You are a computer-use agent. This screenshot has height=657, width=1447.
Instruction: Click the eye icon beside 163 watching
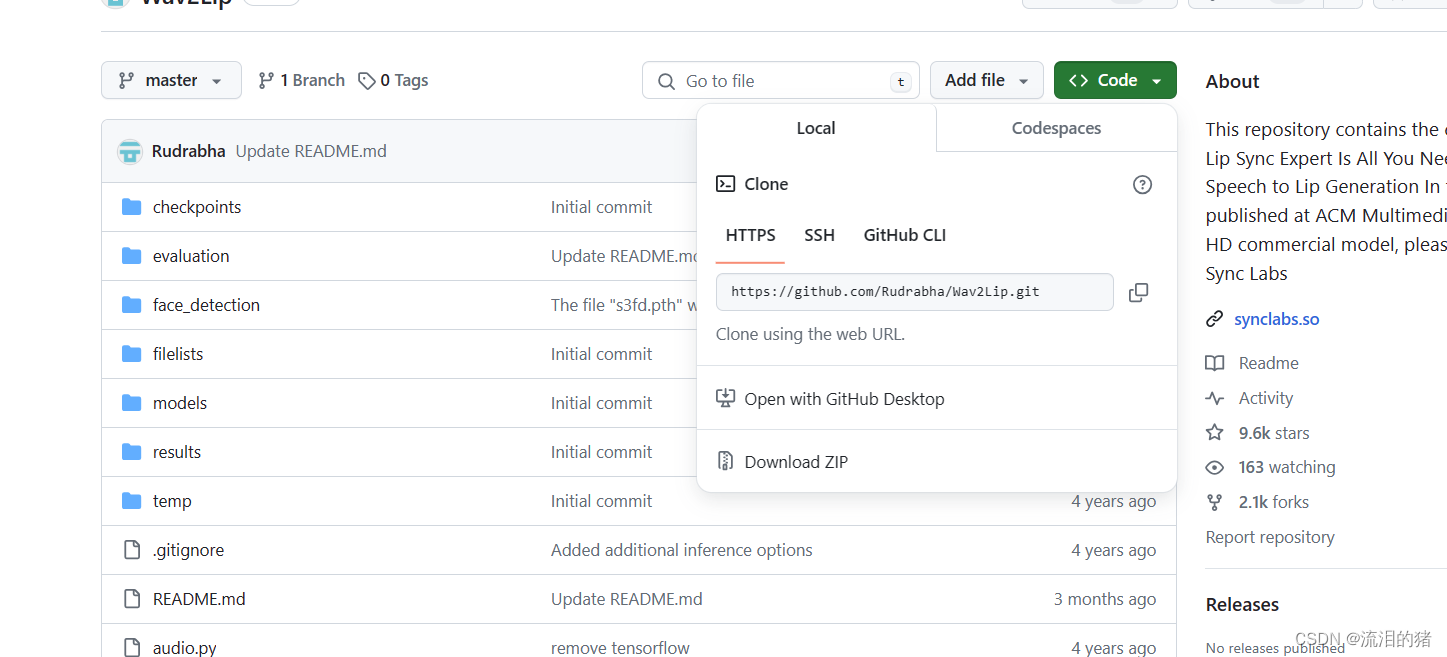click(1215, 467)
